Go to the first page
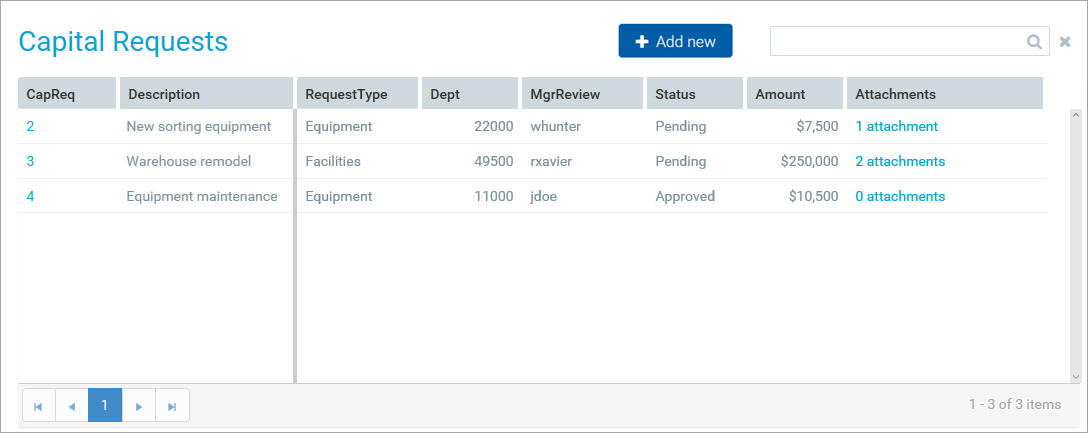Screen dimensions: 1088x433 pyautogui.click(x=38, y=406)
